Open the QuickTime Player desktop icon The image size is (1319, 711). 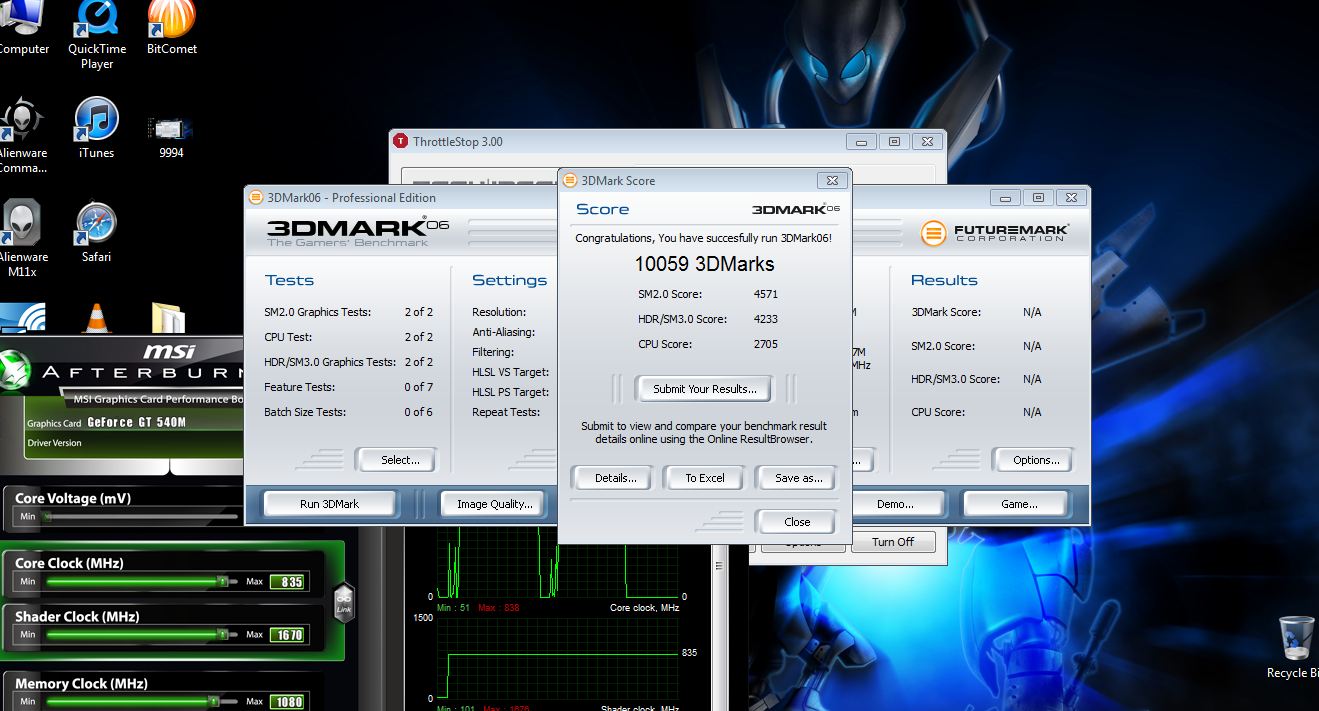tap(97, 35)
